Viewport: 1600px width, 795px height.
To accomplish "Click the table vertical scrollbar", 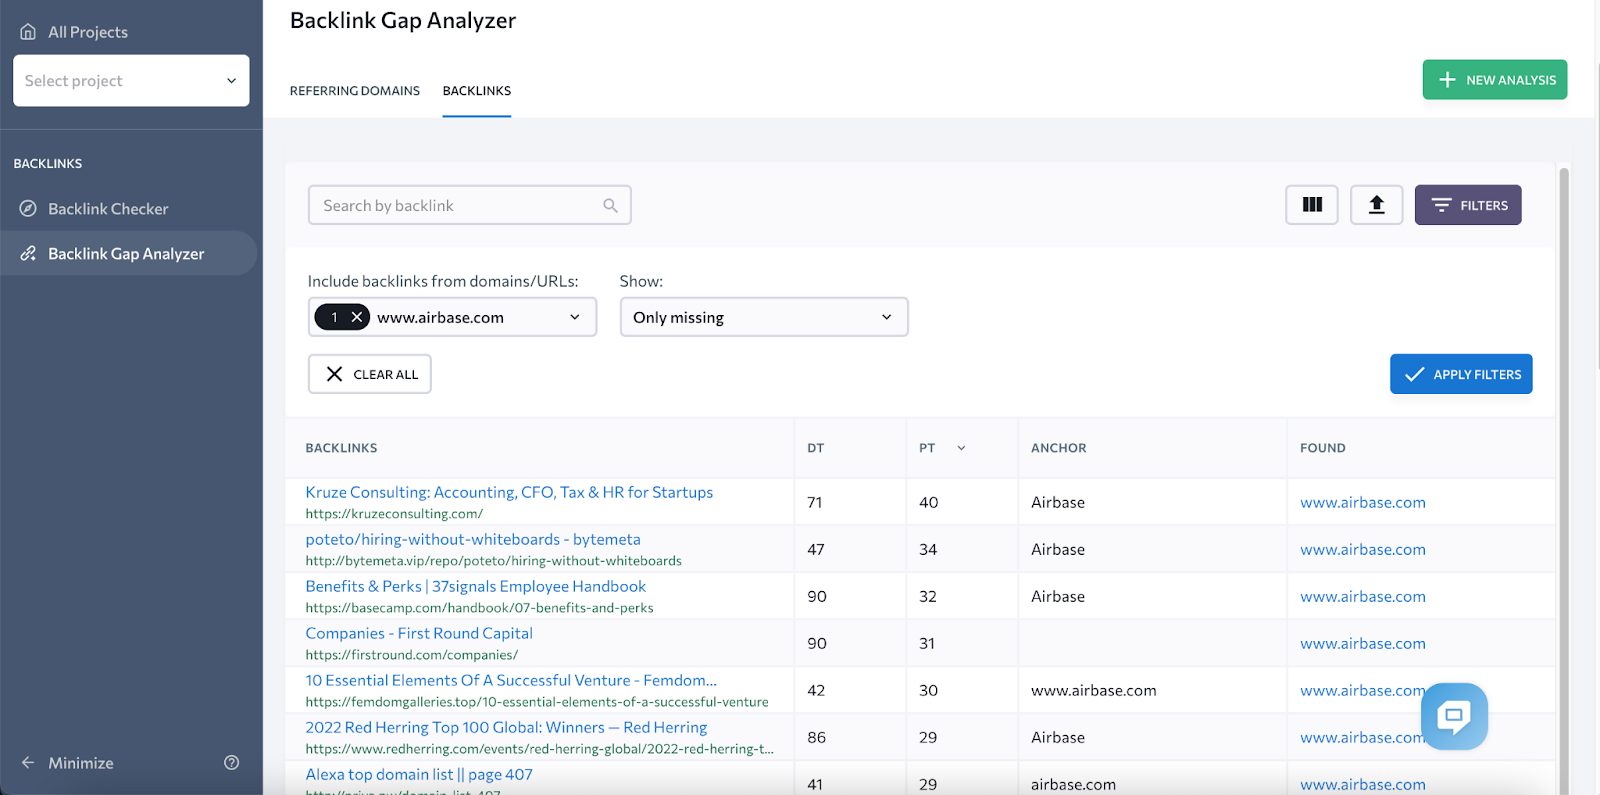I will (x=1564, y=480).
